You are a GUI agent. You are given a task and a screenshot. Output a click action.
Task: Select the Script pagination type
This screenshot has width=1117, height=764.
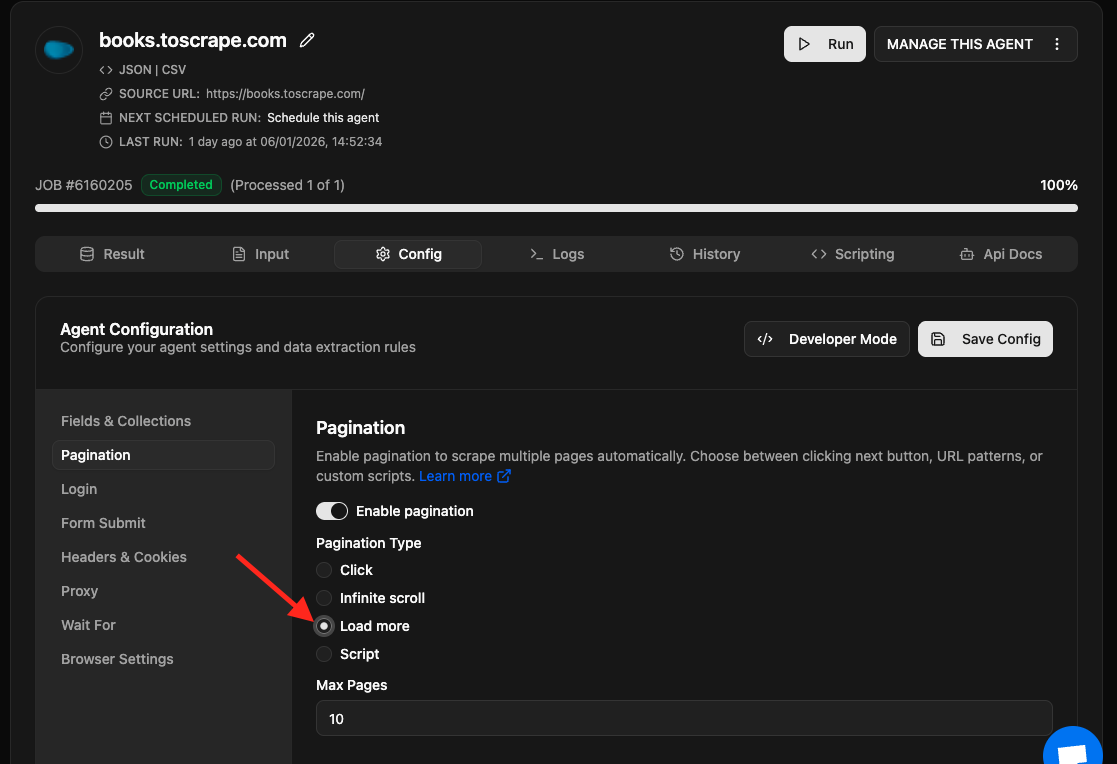(x=324, y=654)
